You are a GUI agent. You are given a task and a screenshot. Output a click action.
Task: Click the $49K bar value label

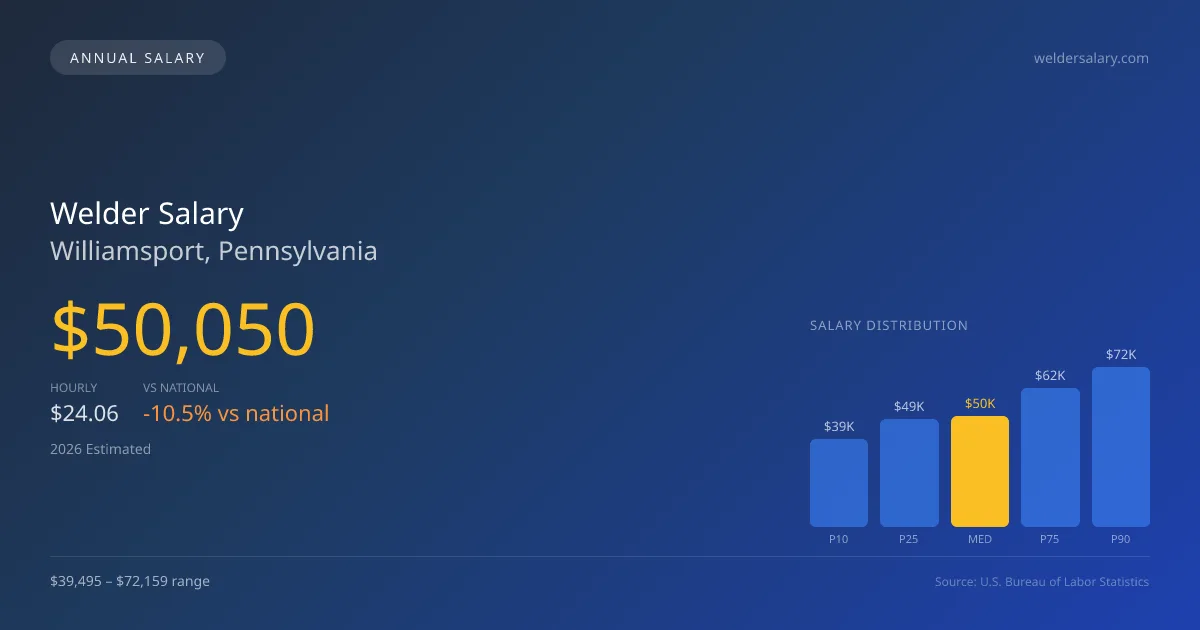[909, 406]
